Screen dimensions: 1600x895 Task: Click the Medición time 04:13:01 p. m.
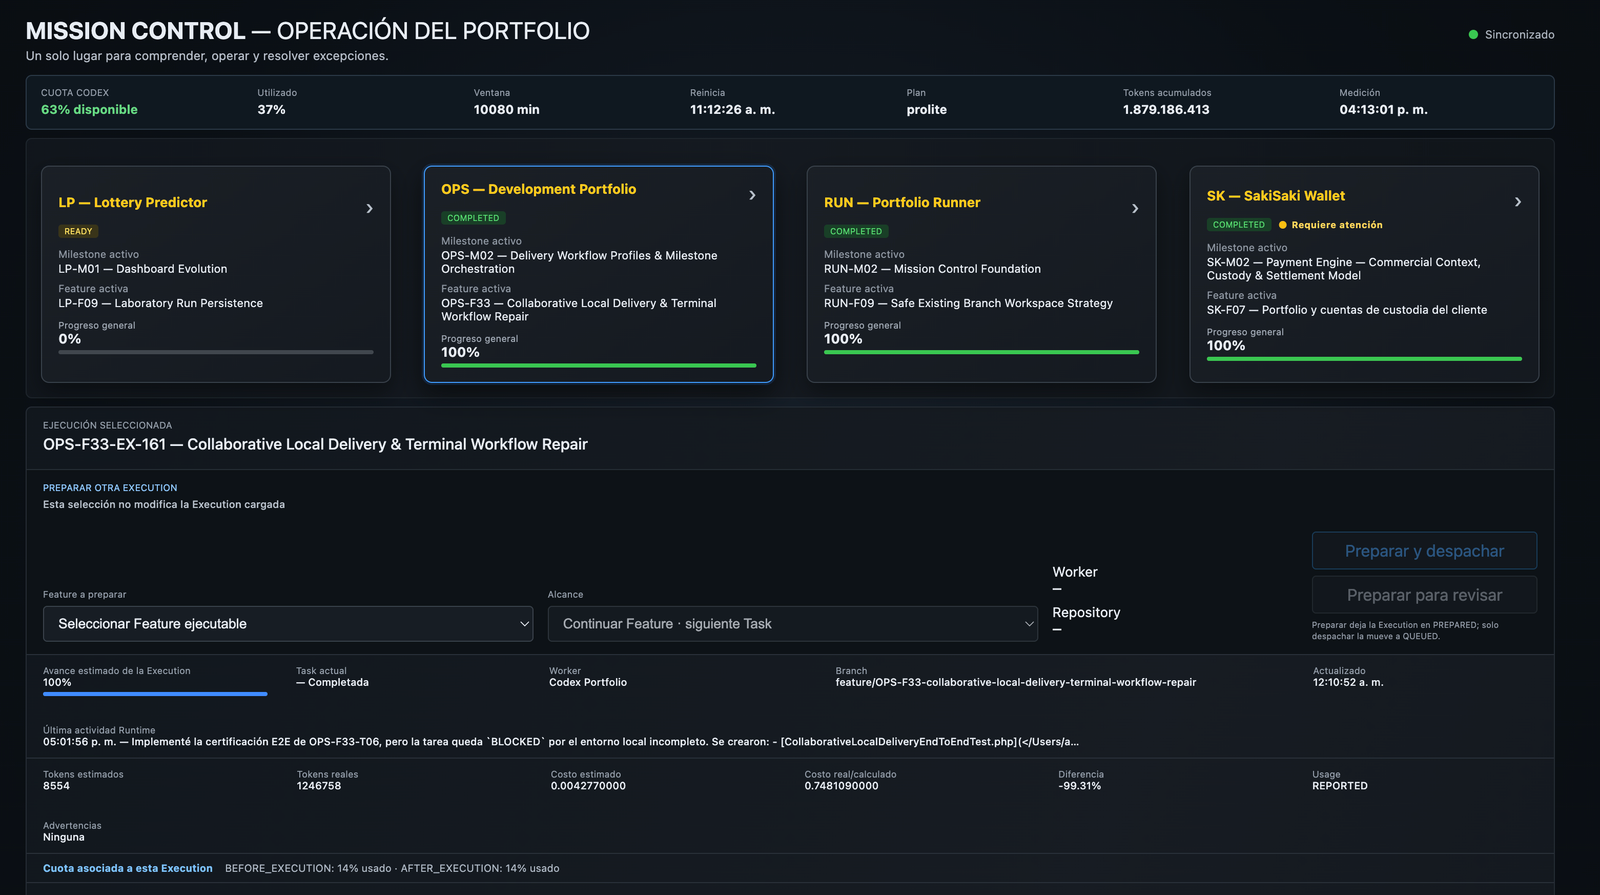click(x=1383, y=110)
